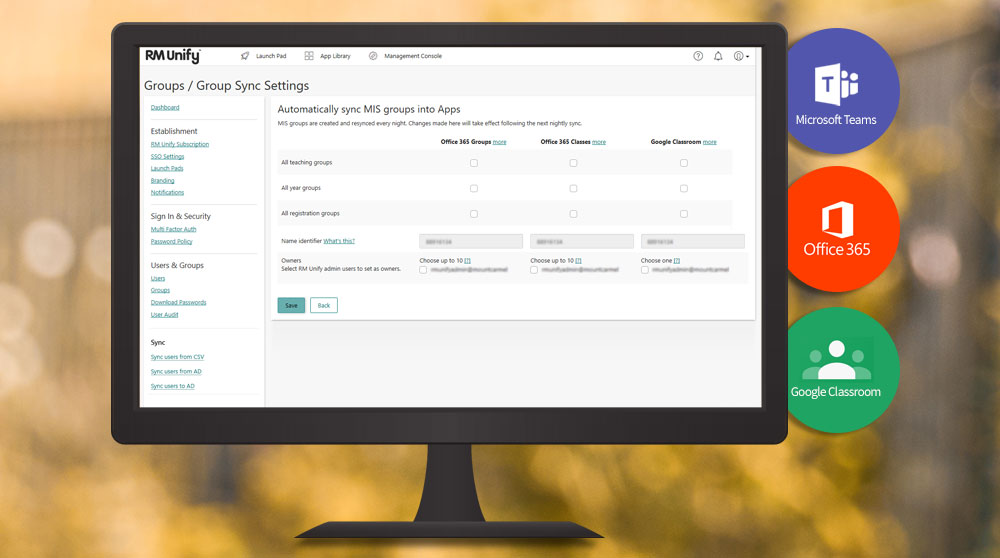The image size is (1000, 558).
Task: Open the Launch Pad rocket icon
Action: 245,56
